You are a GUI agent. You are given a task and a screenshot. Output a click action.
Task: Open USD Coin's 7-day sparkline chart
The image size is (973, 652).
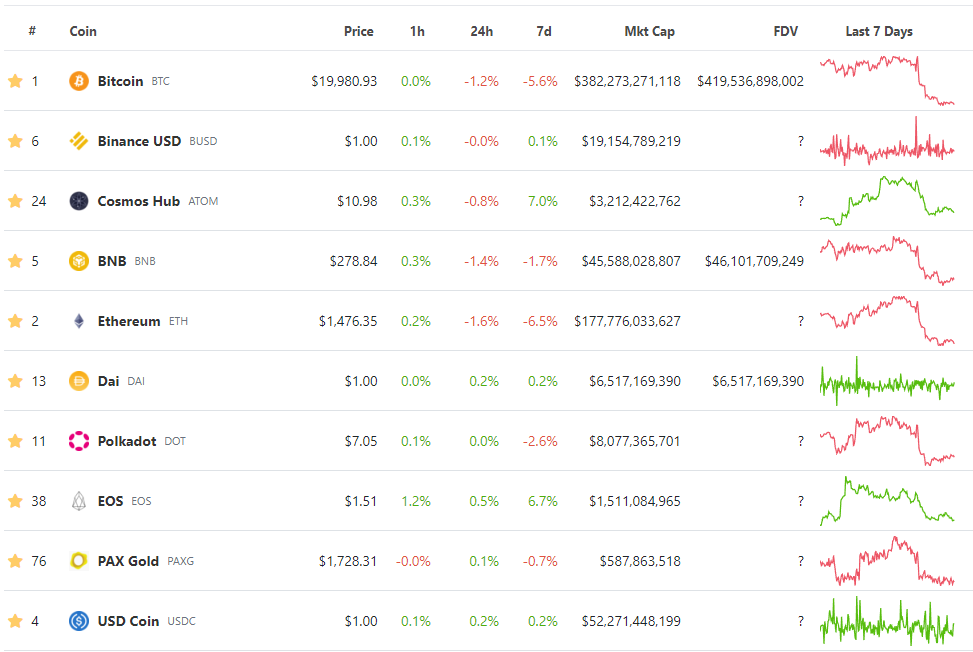coord(887,620)
